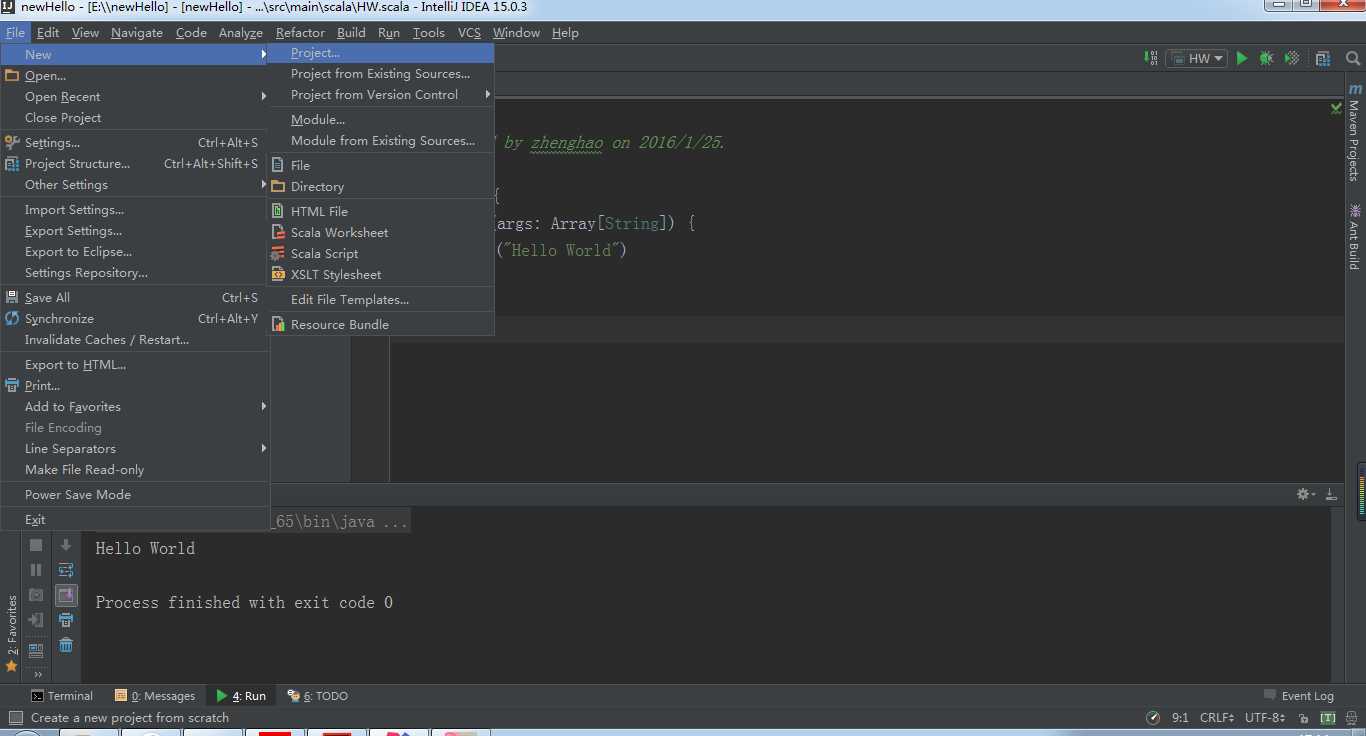Create a new Scala Script
The height and width of the screenshot is (736, 1366).
(x=381, y=254)
